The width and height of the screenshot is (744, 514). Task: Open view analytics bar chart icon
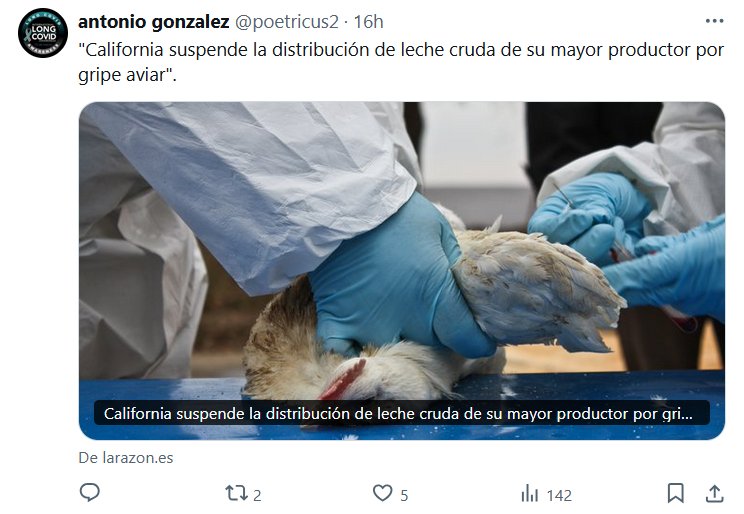(530, 494)
